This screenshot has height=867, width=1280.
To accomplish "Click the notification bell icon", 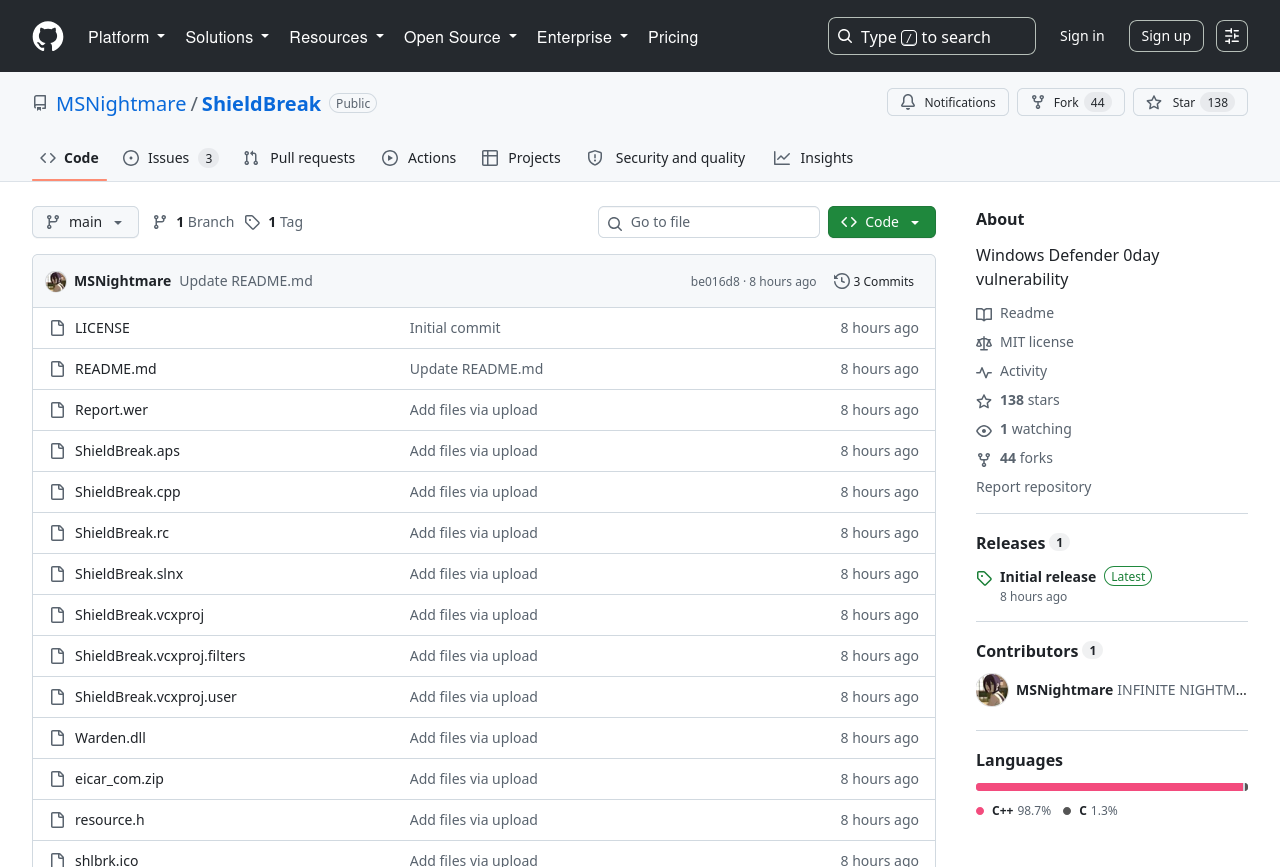I will 908,102.
